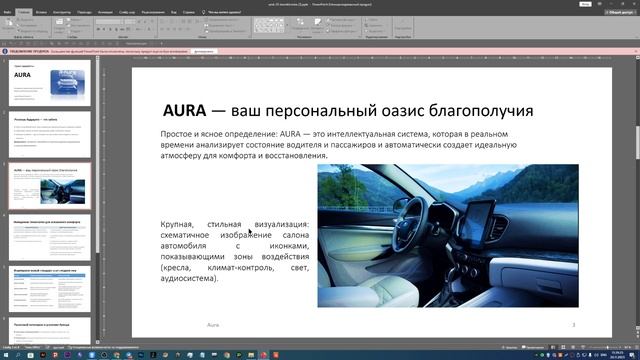The width and height of the screenshot is (640, 360).
Task: Click the Общий доступ share button
Action: pyautogui.click(x=620, y=12)
